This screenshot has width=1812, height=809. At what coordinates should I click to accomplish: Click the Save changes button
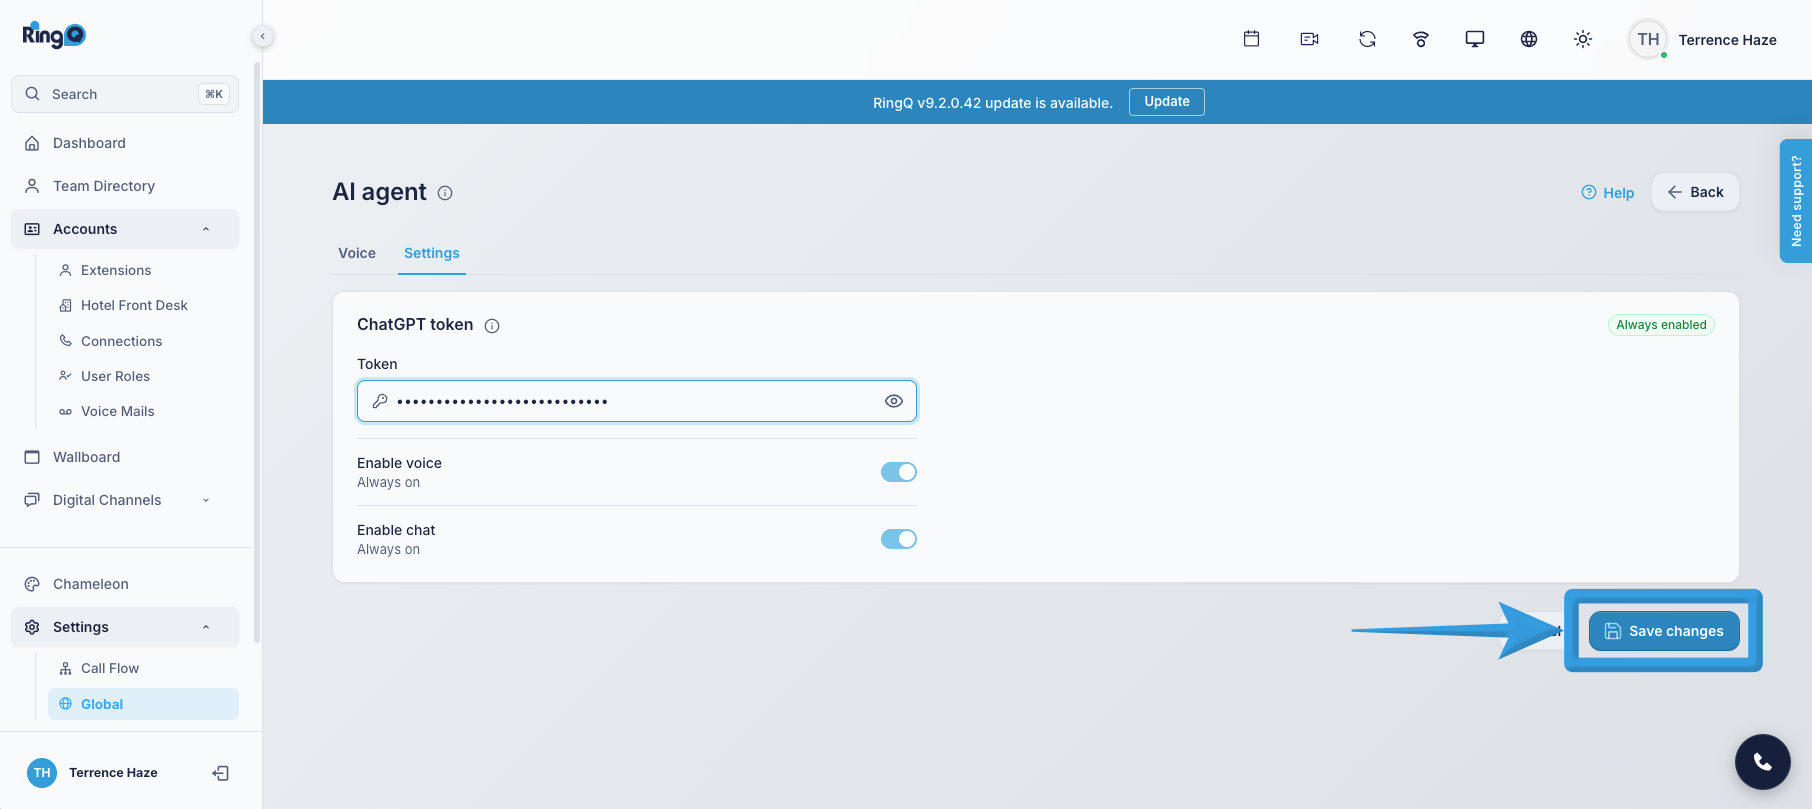coord(1664,631)
